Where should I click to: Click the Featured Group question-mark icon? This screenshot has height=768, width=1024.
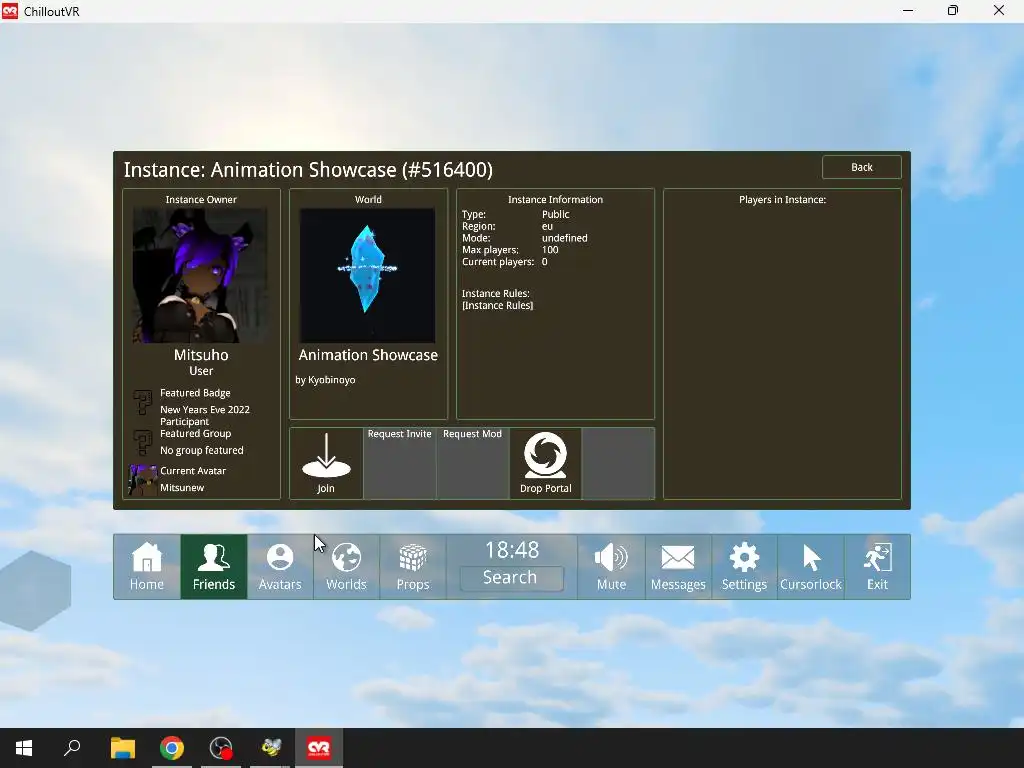(142, 442)
